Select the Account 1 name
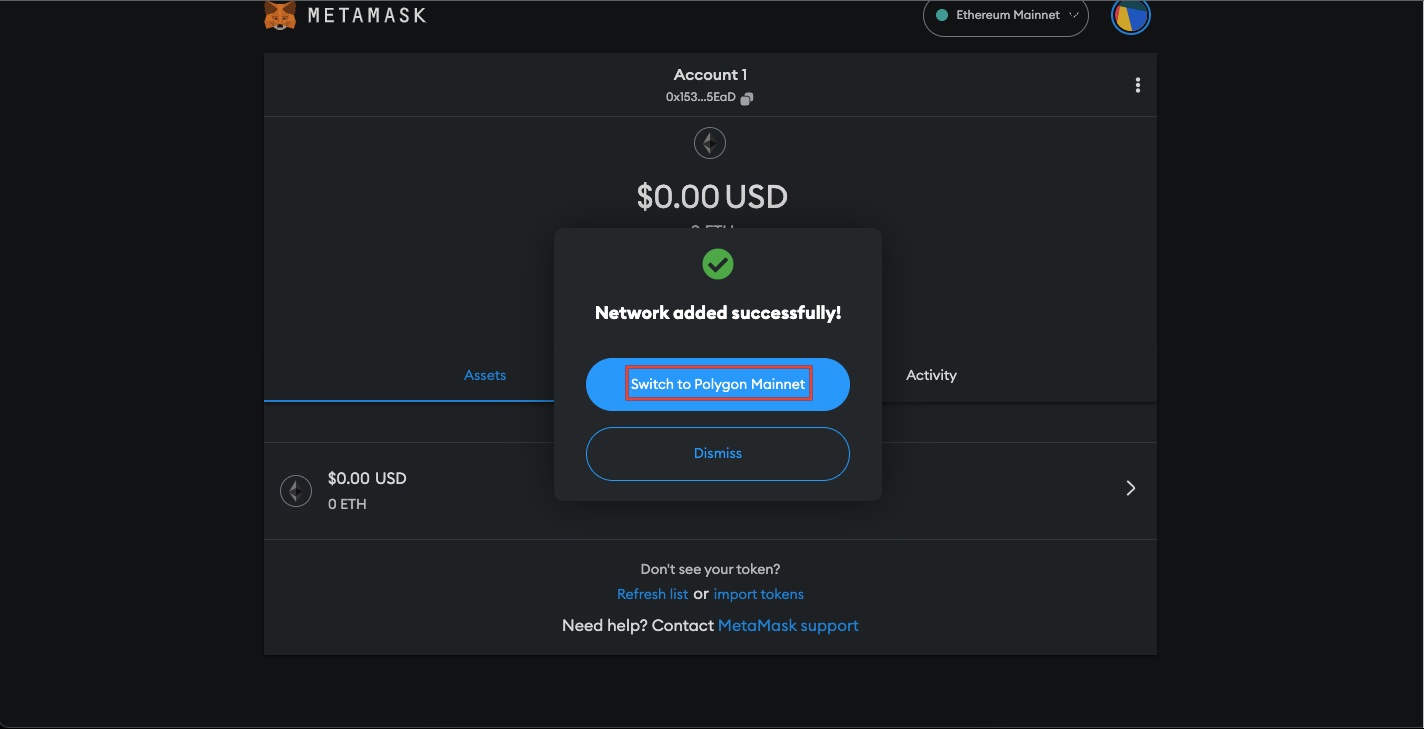The height and width of the screenshot is (729, 1424). 710,74
